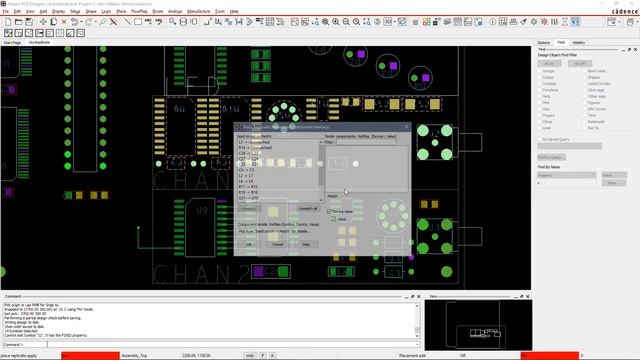Click the Zoom Fit icon

click(x=325, y=22)
